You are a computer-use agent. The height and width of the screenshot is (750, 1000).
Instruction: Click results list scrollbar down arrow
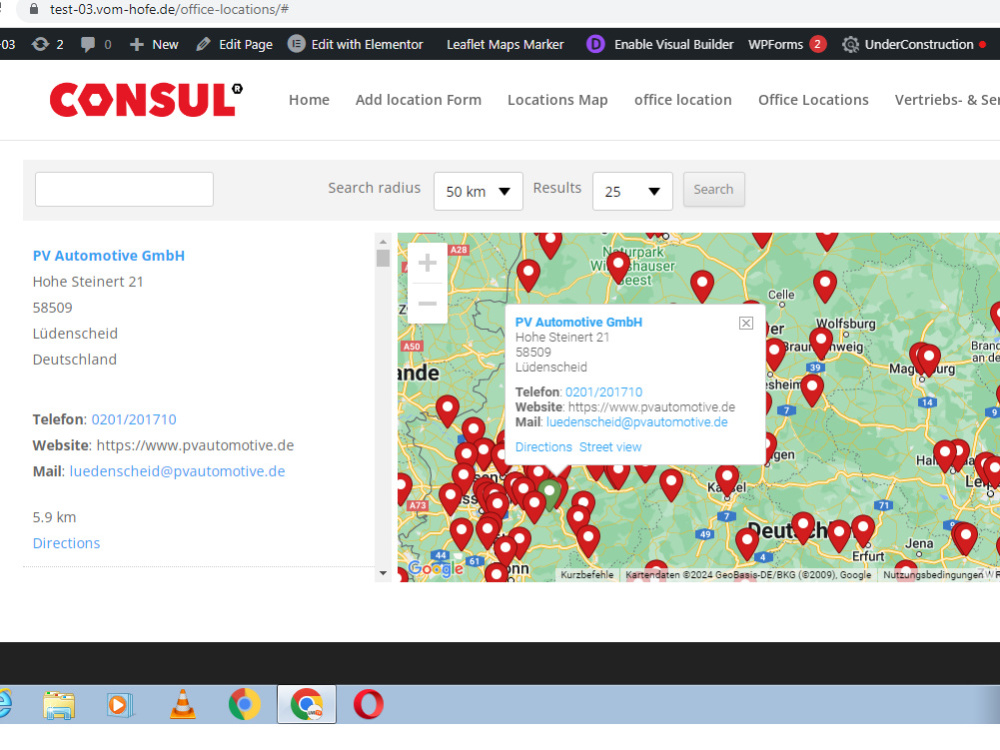pos(383,573)
